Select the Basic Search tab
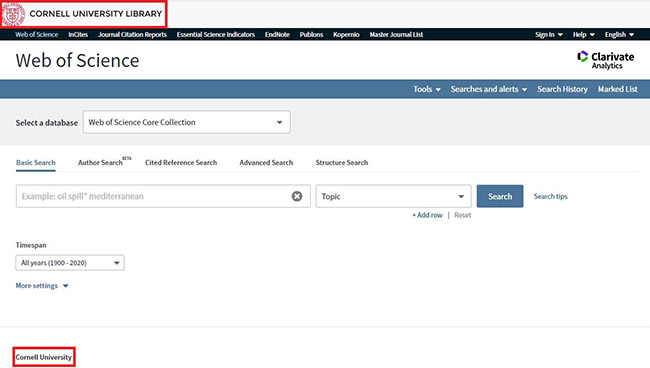The width and height of the screenshot is (650, 368). pos(36,162)
